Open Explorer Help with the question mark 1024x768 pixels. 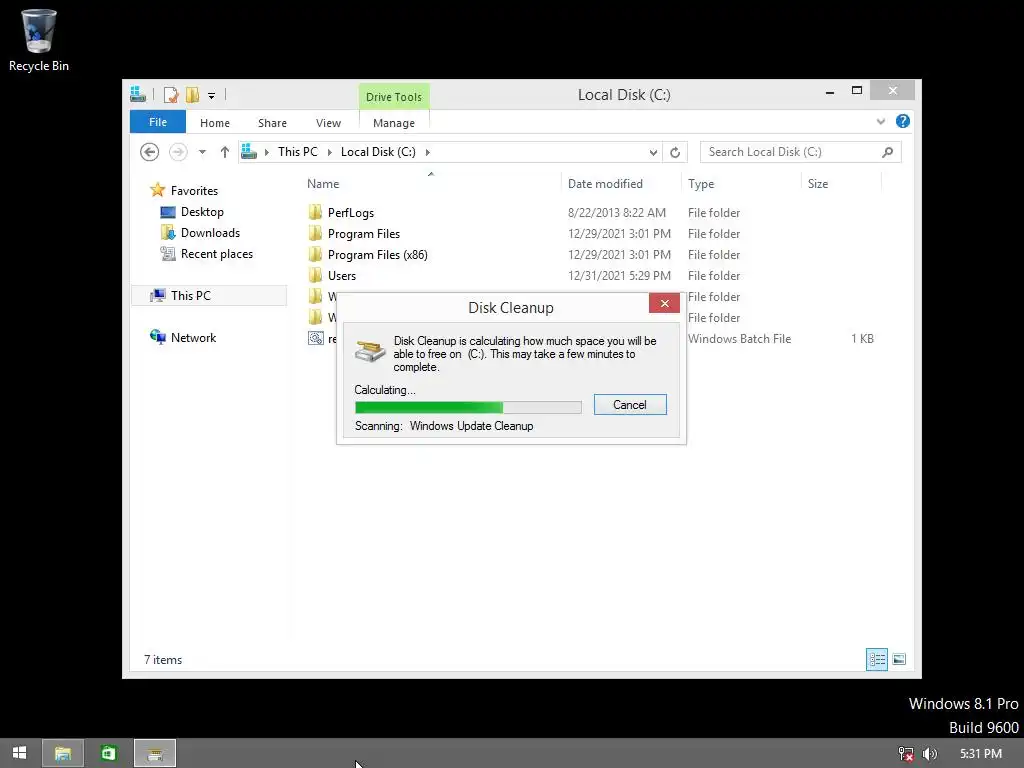(x=903, y=121)
